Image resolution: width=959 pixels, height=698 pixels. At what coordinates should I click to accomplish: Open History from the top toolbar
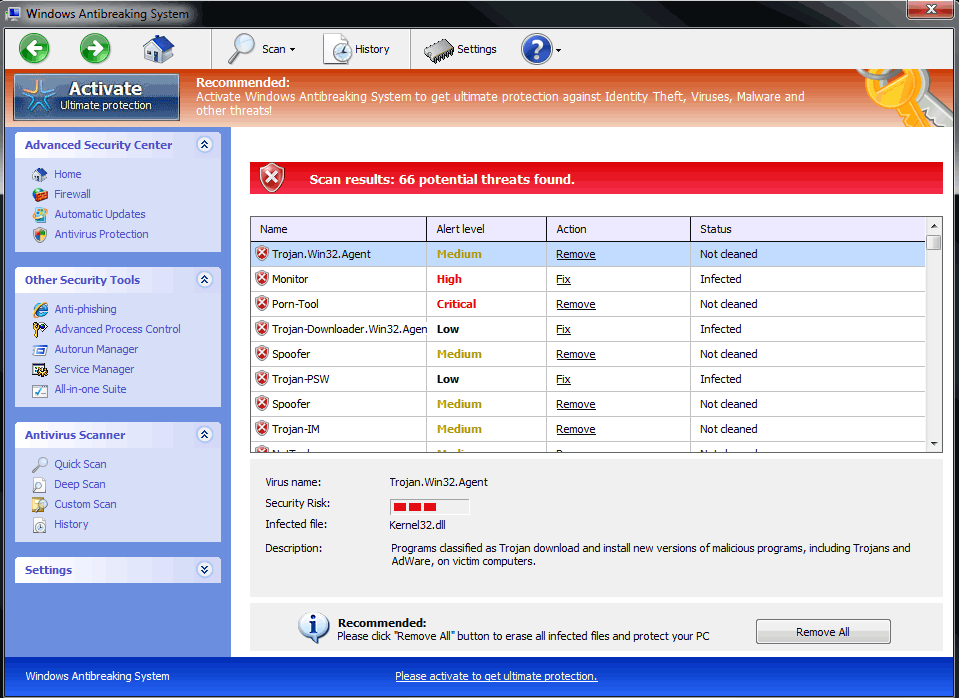click(358, 49)
